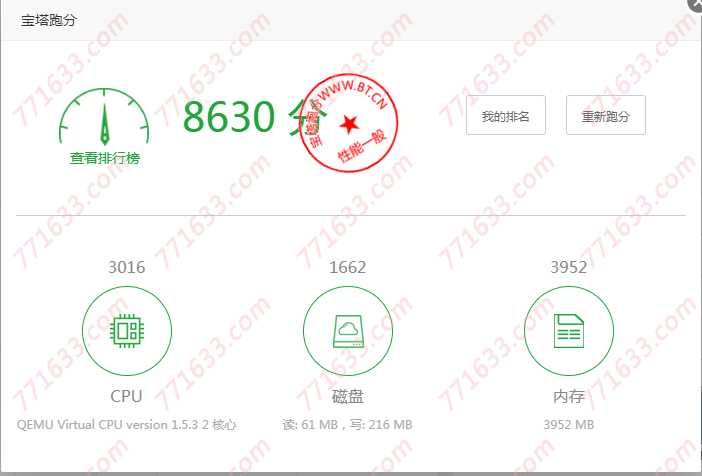Click the speedometer gauge icon
Screen dimensions: 702x476
[x=104, y=116]
